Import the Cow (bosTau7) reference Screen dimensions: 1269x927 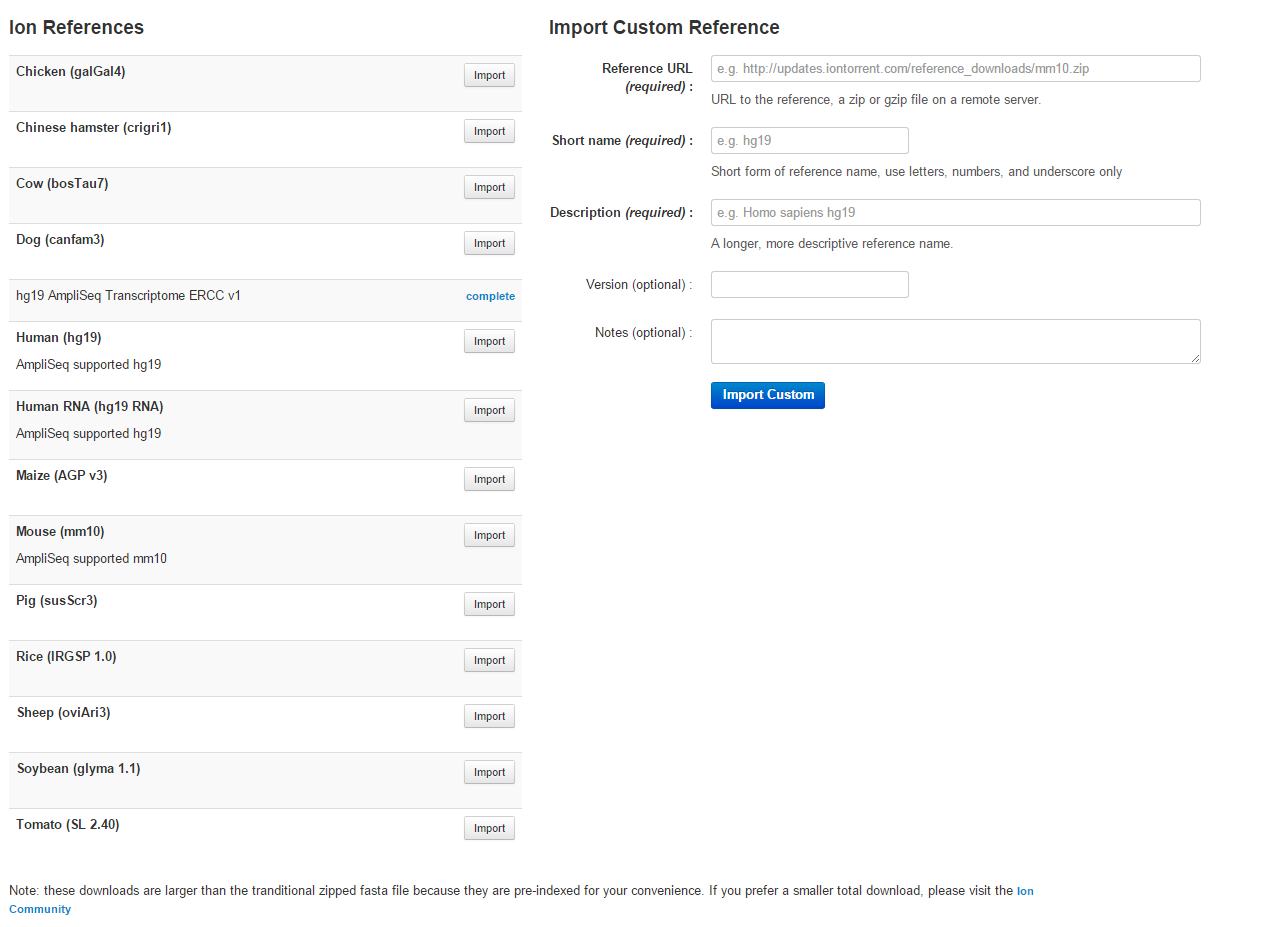(x=489, y=187)
